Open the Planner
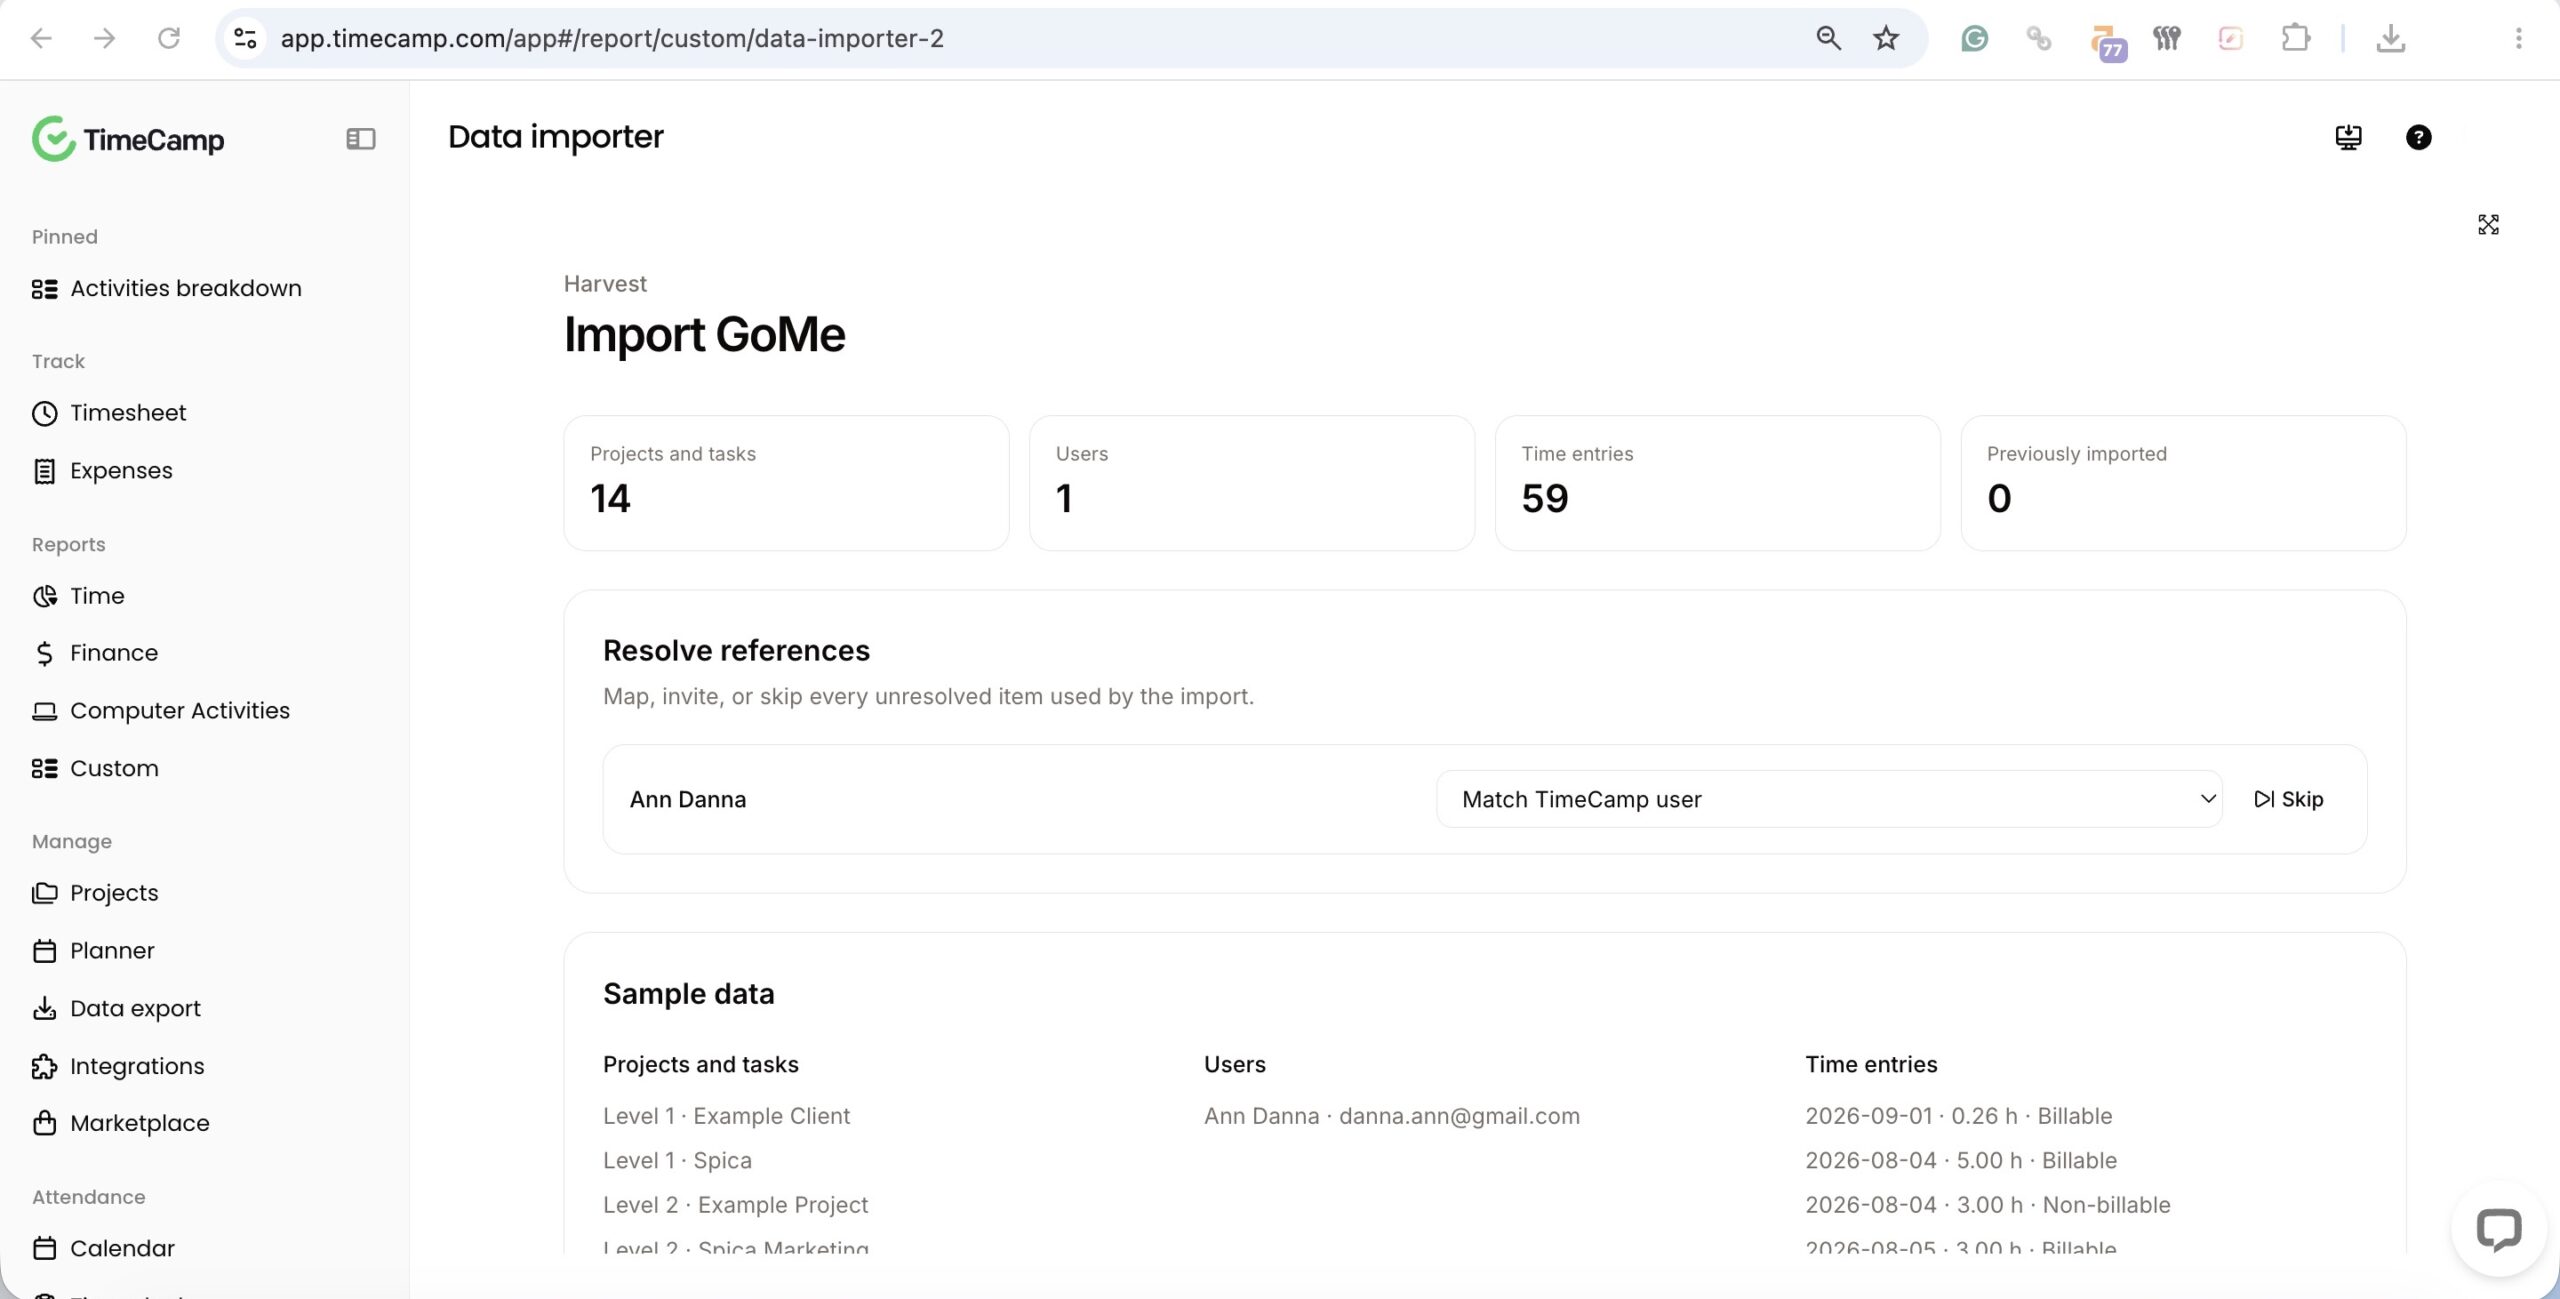 112,951
